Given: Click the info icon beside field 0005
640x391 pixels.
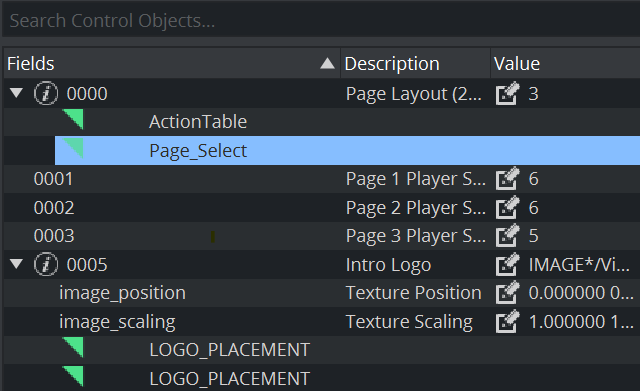Looking at the screenshot, I should (x=46, y=264).
